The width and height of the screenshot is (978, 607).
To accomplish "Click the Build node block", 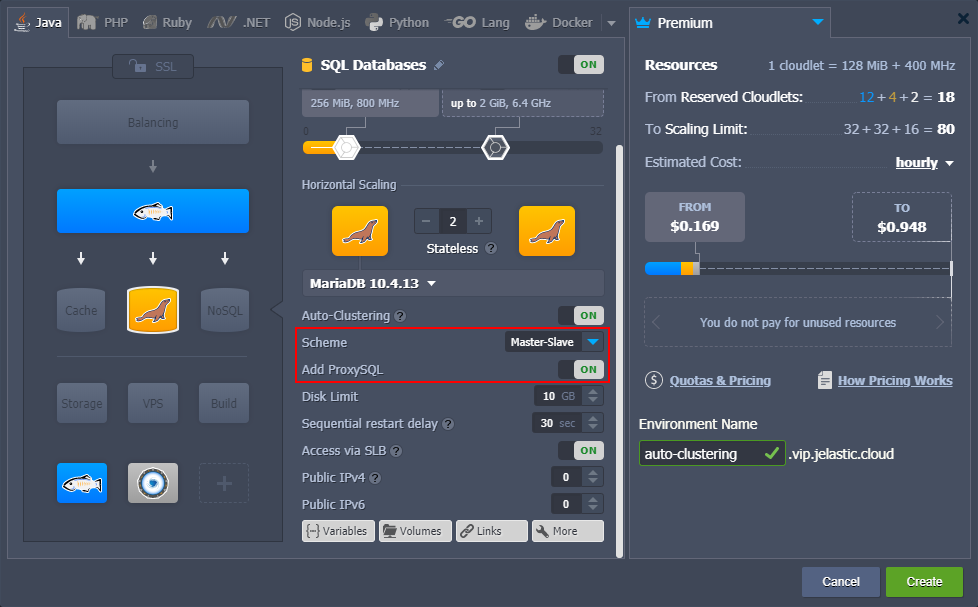I will tap(224, 403).
